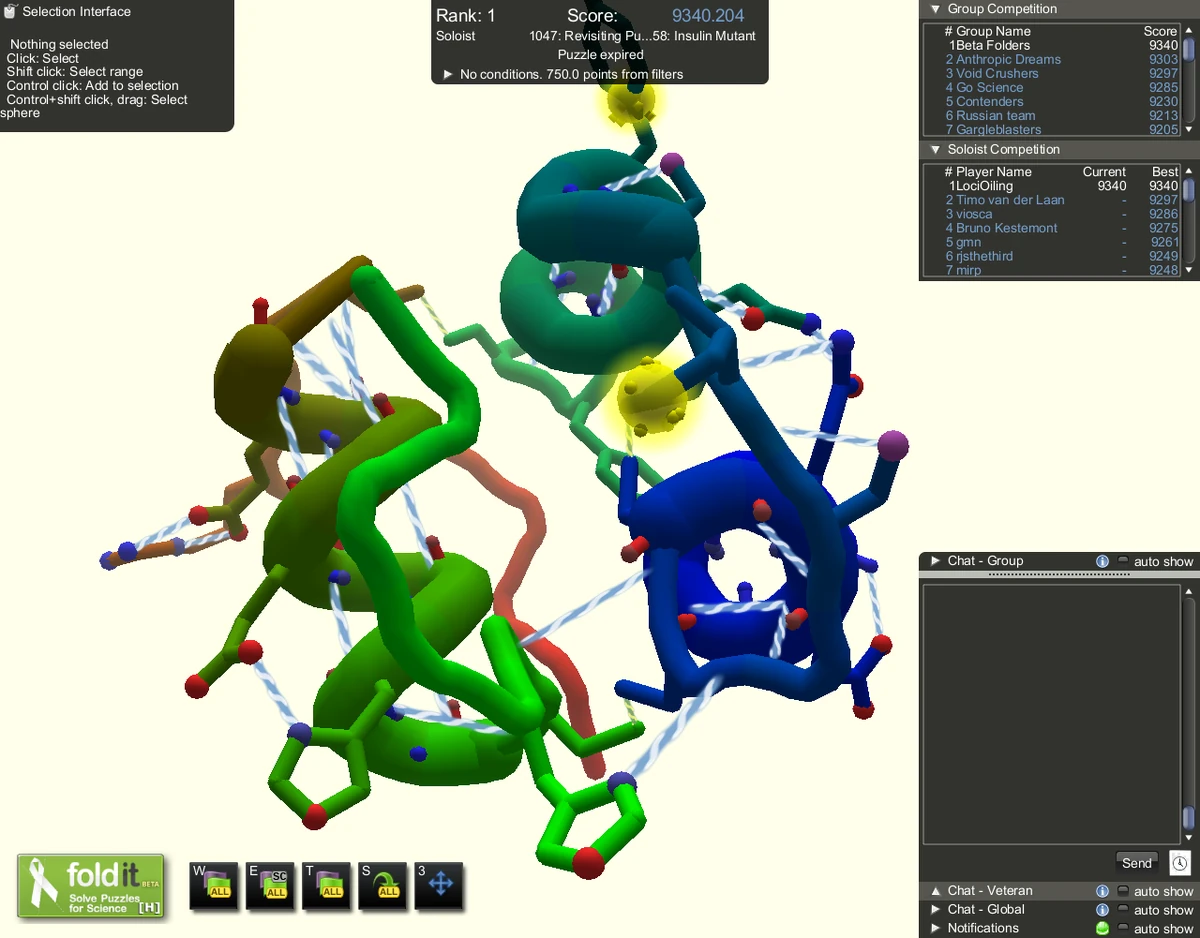Viewport: 1200px width, 938px height.
Task: Click the Soloist Competition scroll-up arrow
Action: tap(1189, 171)
